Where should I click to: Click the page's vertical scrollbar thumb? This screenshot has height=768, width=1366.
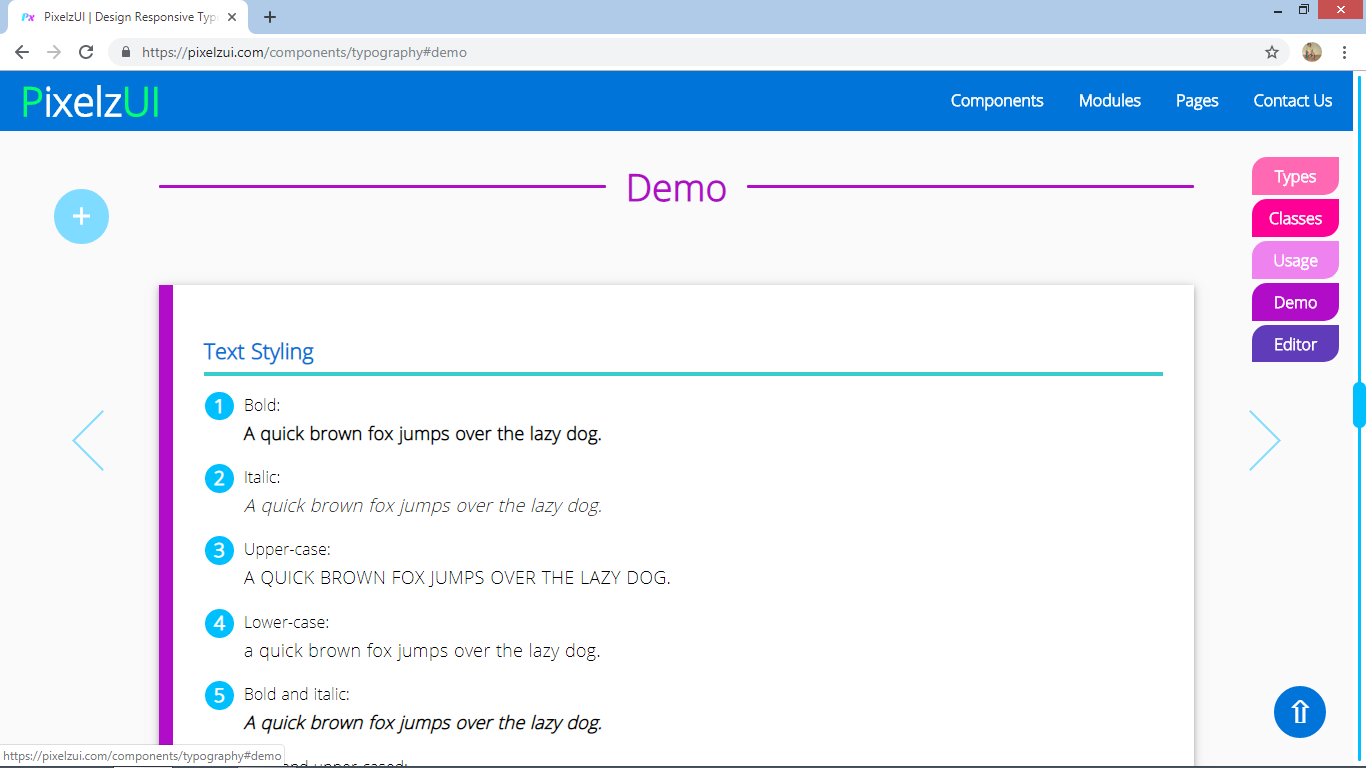click(x=1359, y=405)
